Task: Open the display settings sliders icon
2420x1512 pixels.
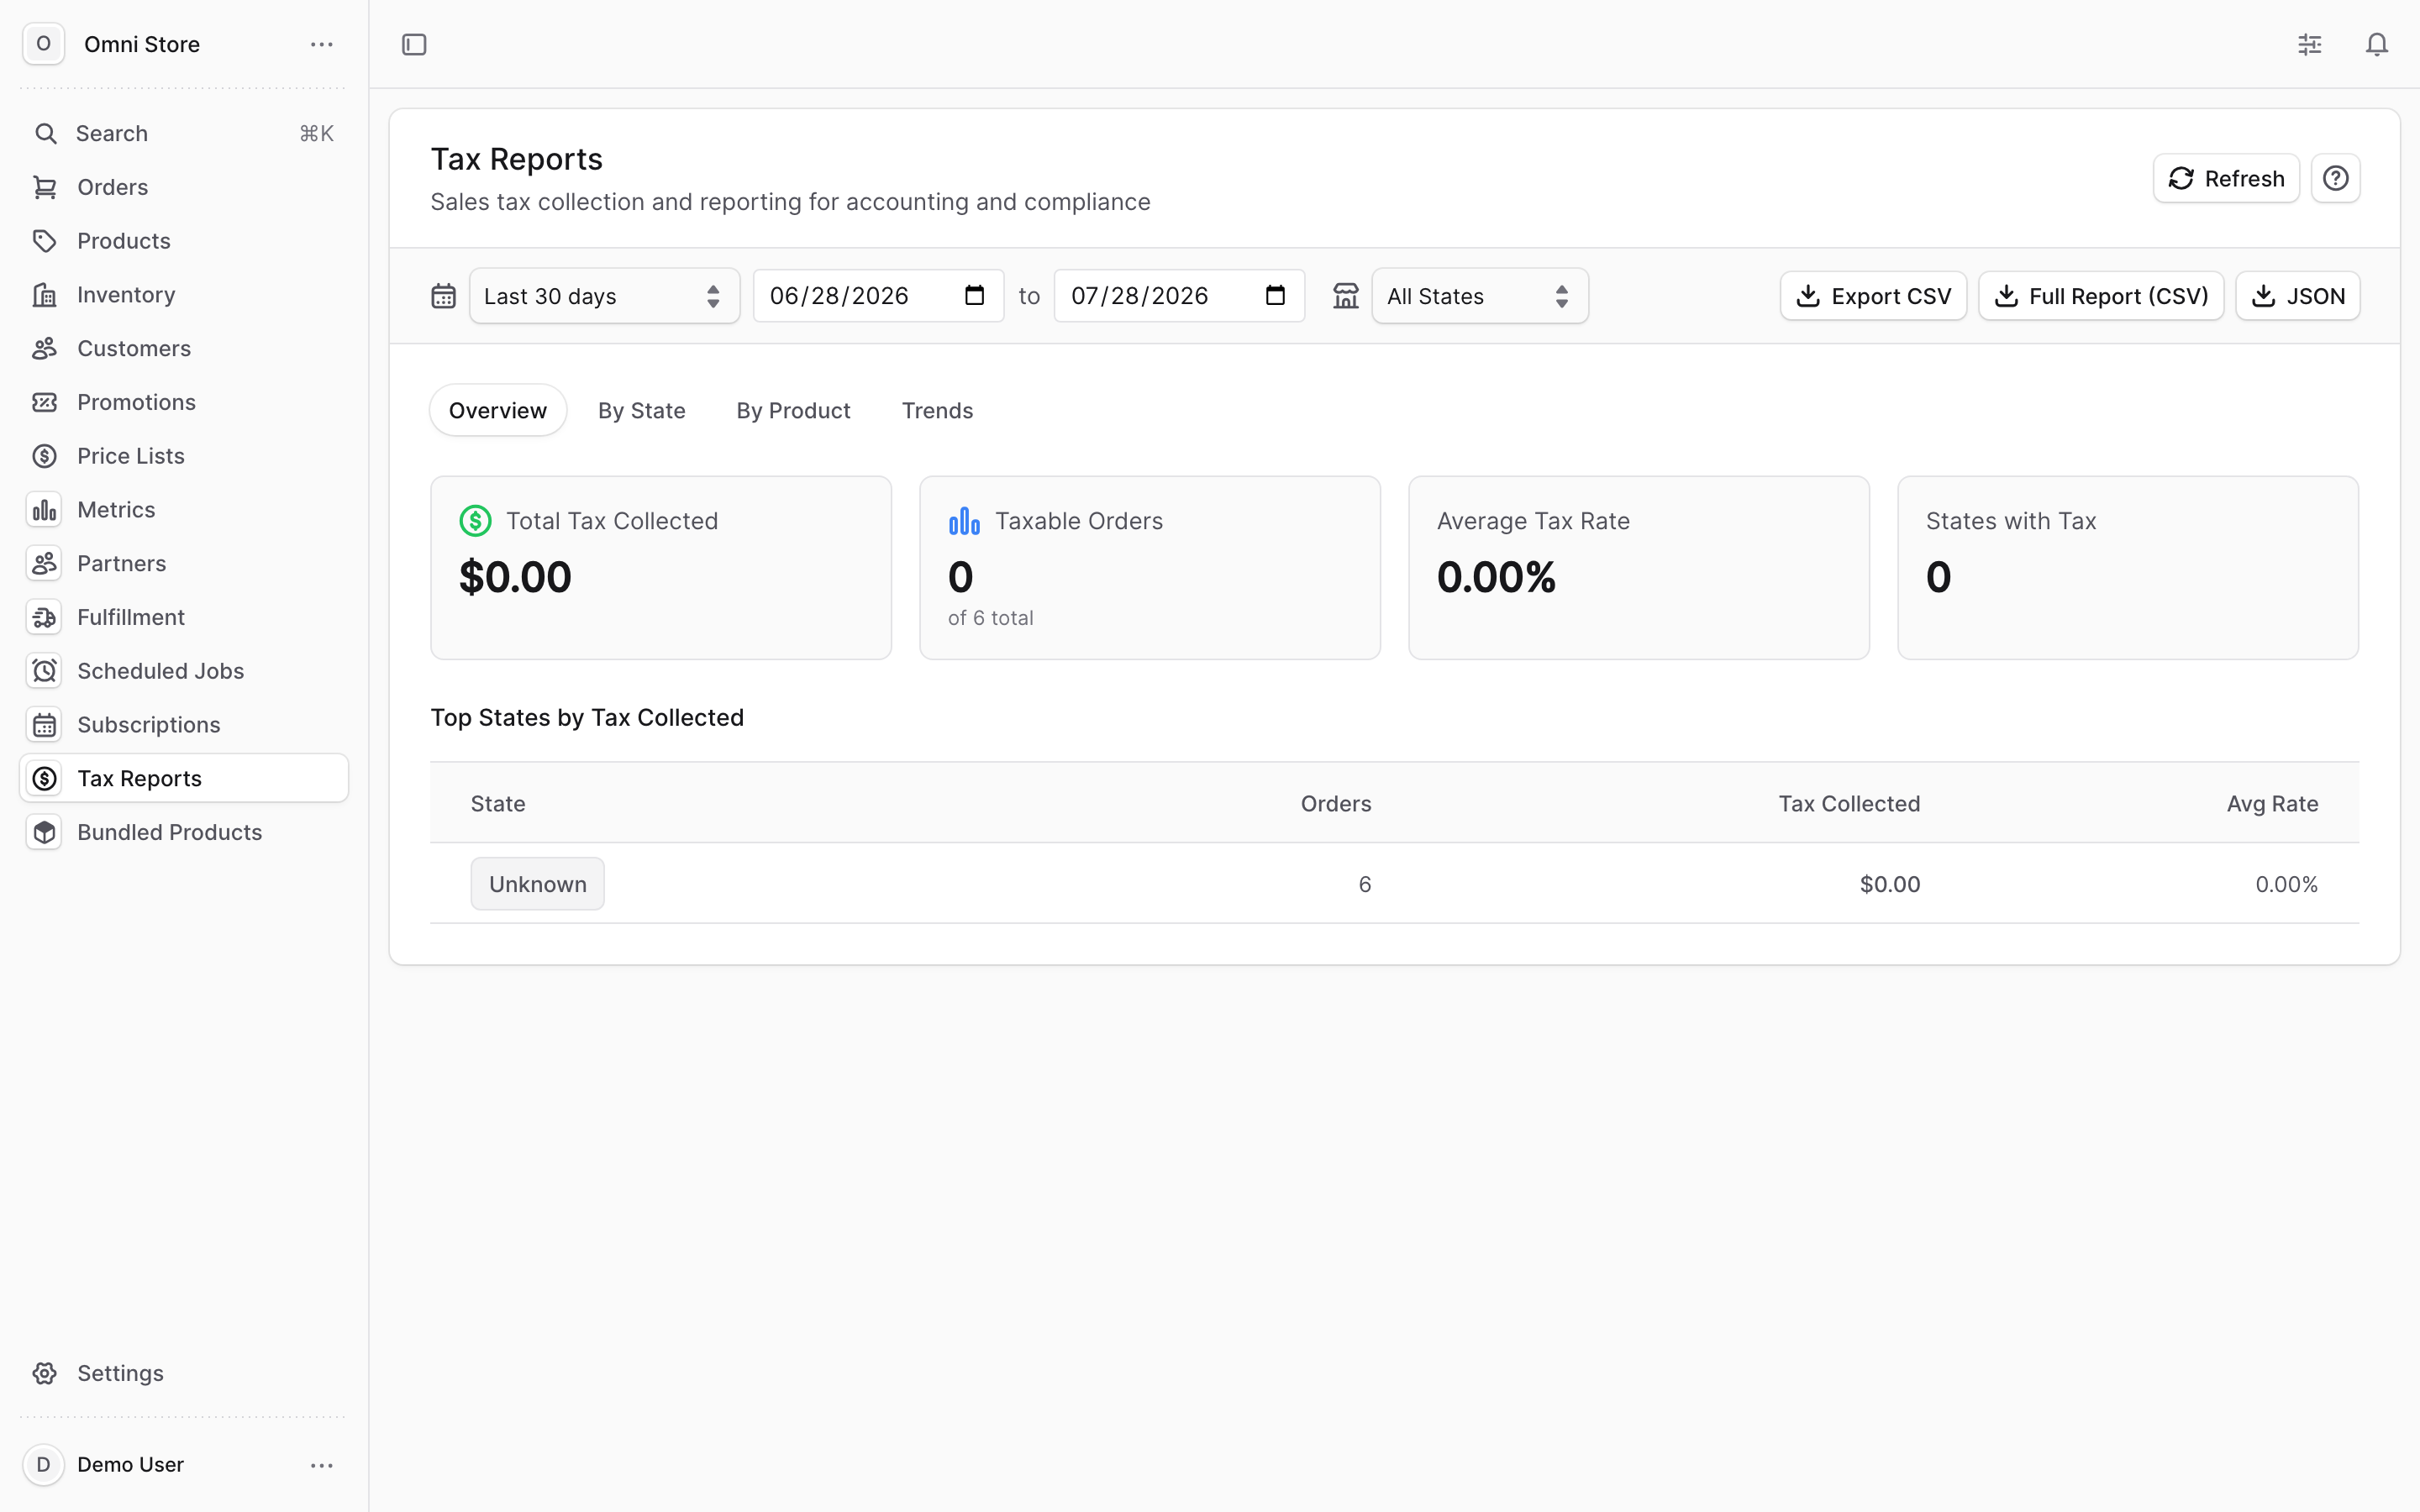Action: [2310, 44]
